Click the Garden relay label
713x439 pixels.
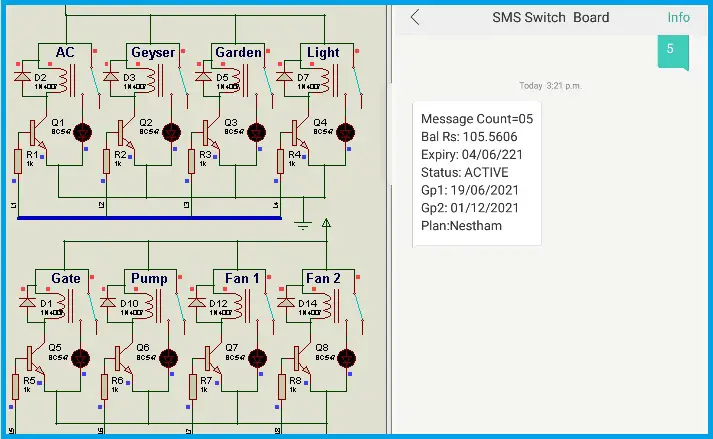tap(238, 52)
